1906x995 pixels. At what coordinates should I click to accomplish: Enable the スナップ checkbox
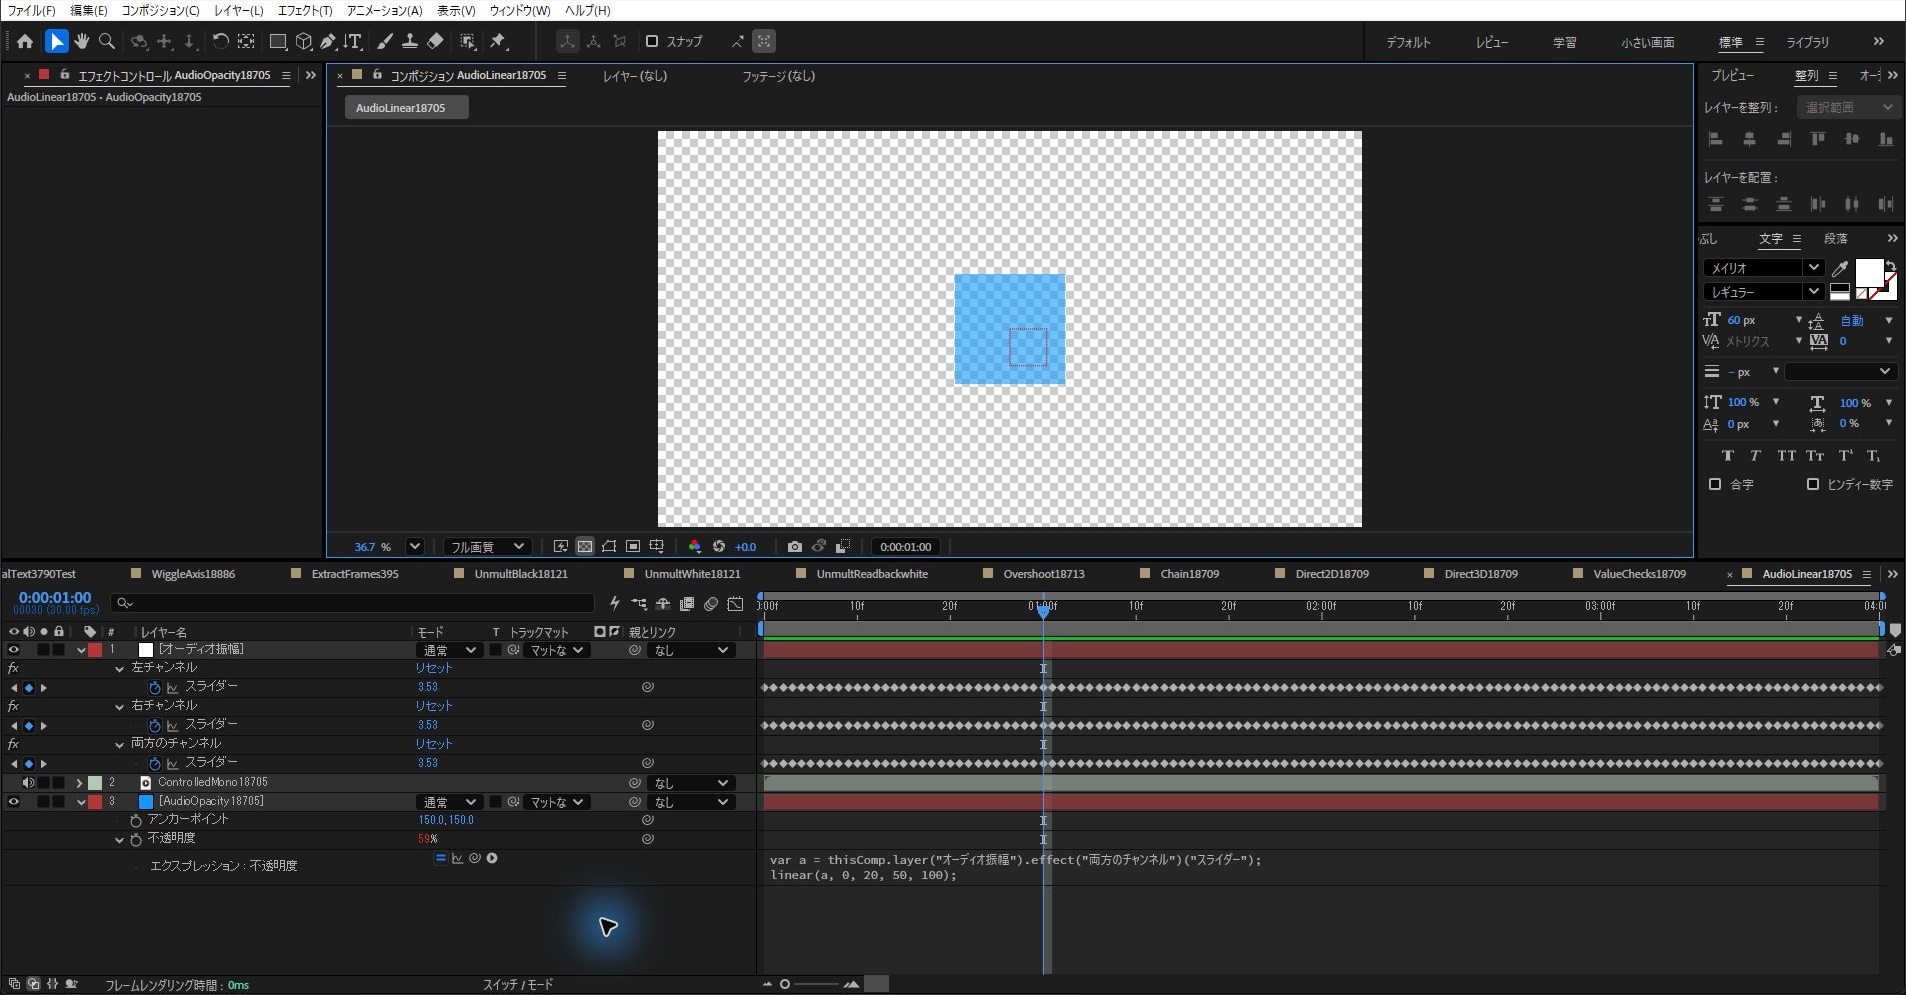(x=652, y=41)
